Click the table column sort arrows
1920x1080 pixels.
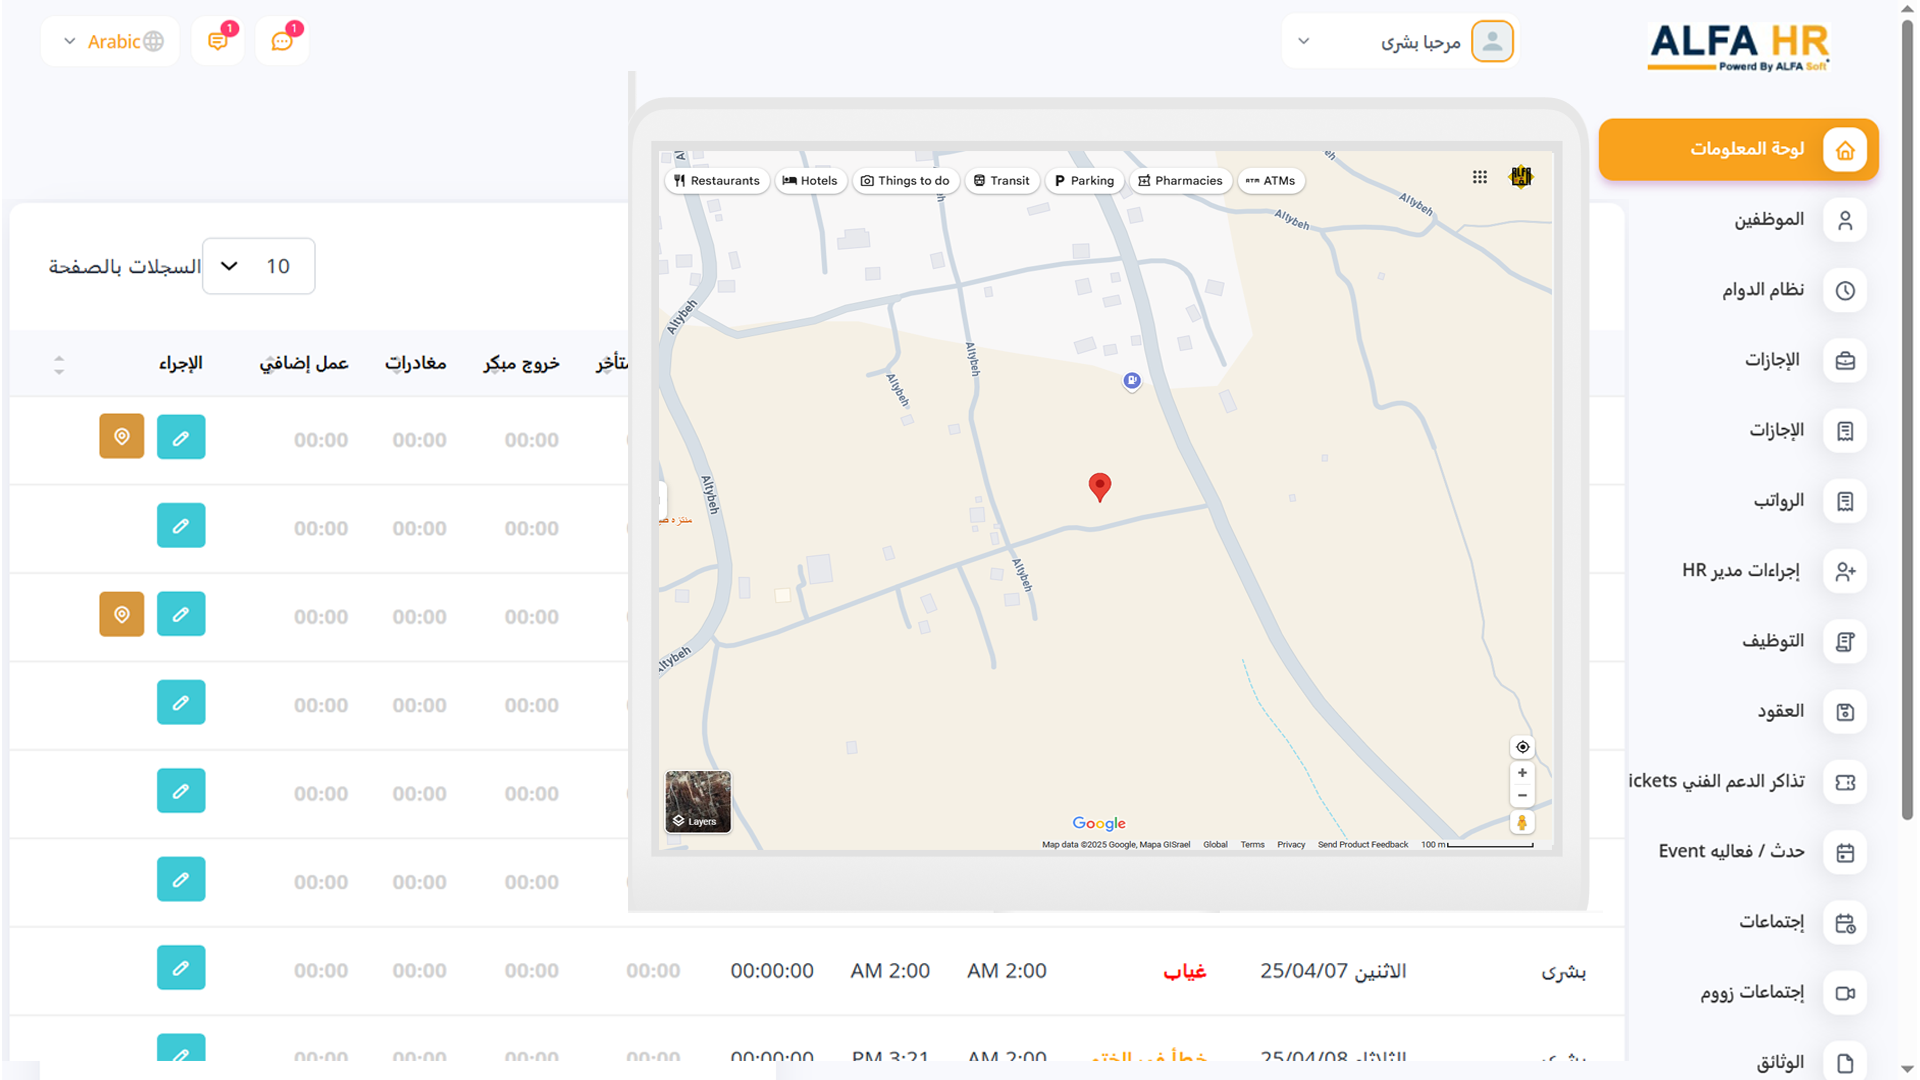click(x=59, y=364)
